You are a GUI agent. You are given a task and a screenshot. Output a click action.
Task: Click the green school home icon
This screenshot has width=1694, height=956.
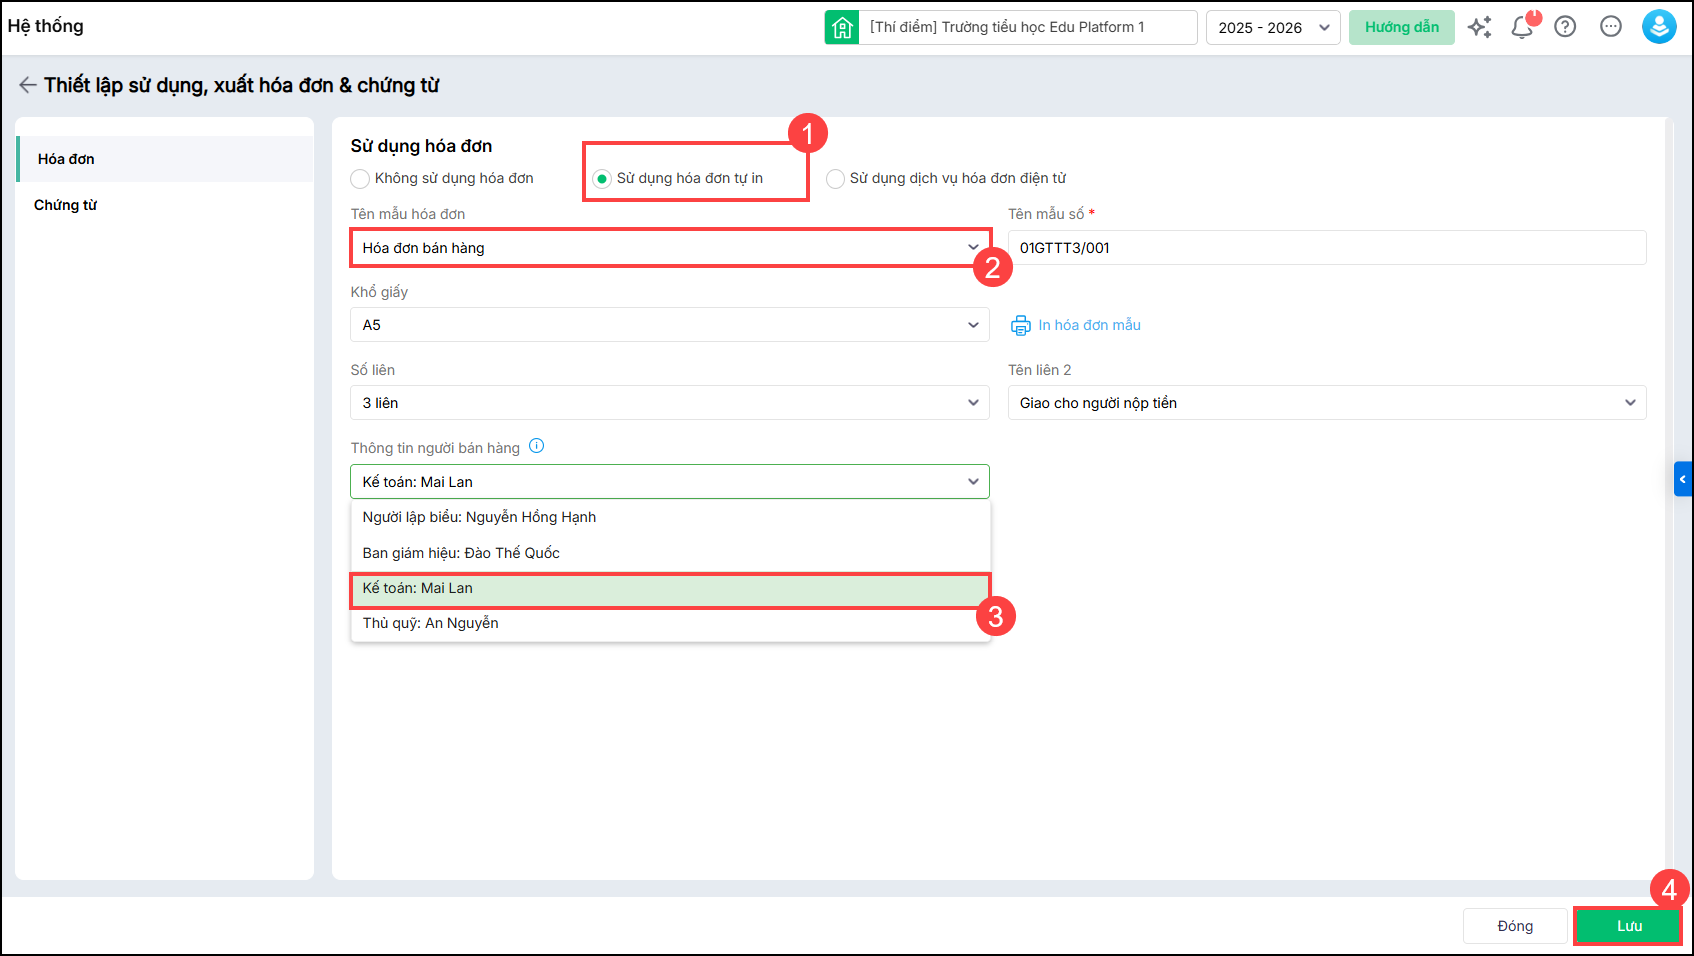842,27
